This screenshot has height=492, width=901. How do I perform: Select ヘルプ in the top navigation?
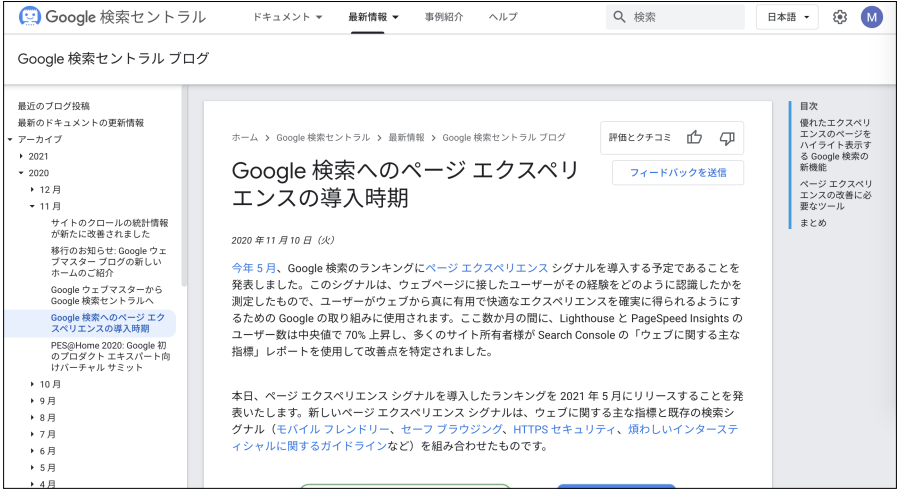coord(503,17)
